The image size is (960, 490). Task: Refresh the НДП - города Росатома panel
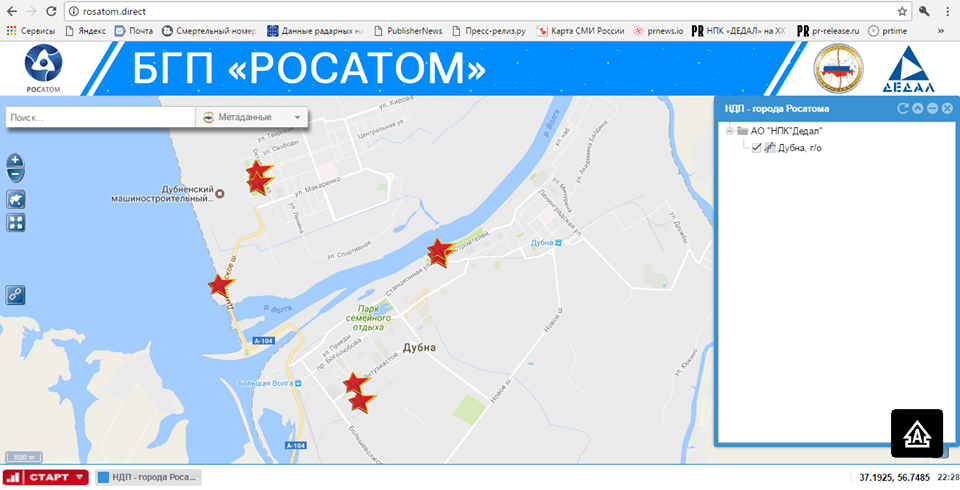902,108
